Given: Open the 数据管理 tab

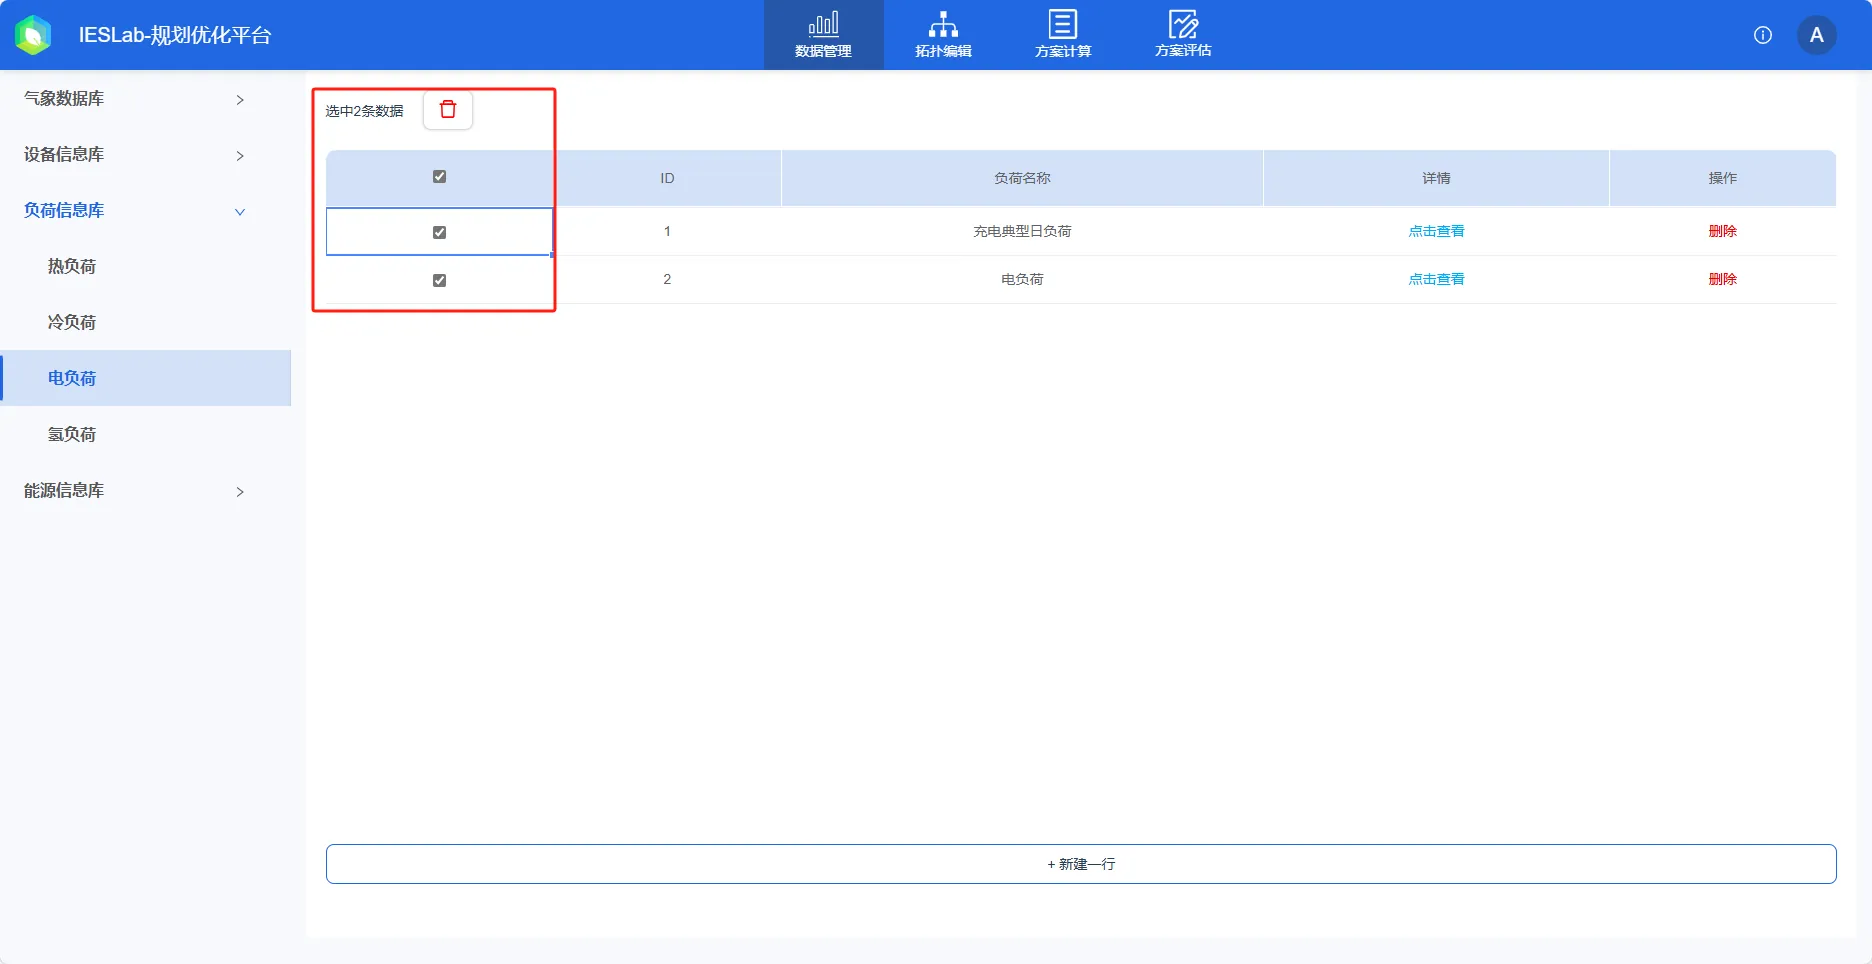Looking at the screenshot, I should [823, 35].
